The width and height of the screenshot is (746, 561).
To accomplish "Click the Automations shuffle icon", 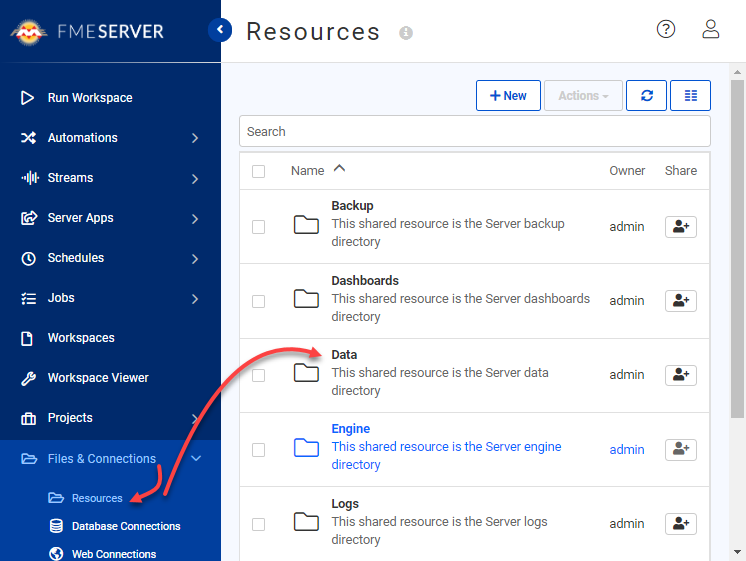I will [x=28, y=138].
